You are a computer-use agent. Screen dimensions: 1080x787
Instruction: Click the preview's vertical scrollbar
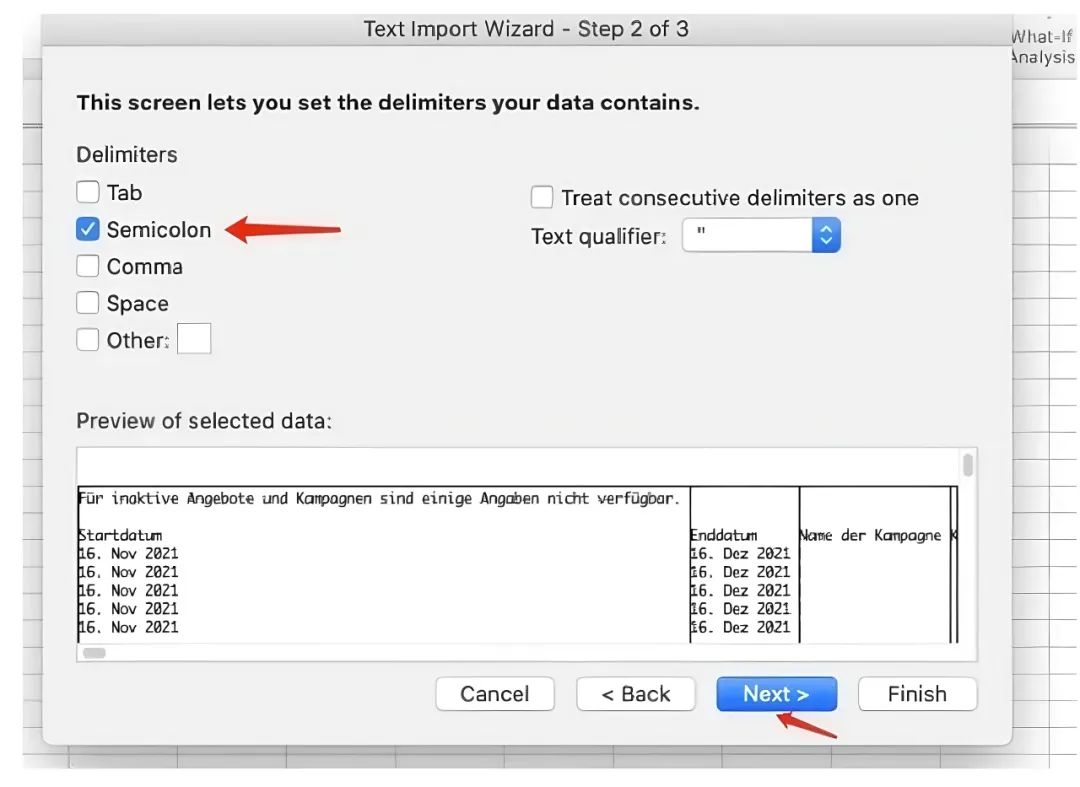967,465
